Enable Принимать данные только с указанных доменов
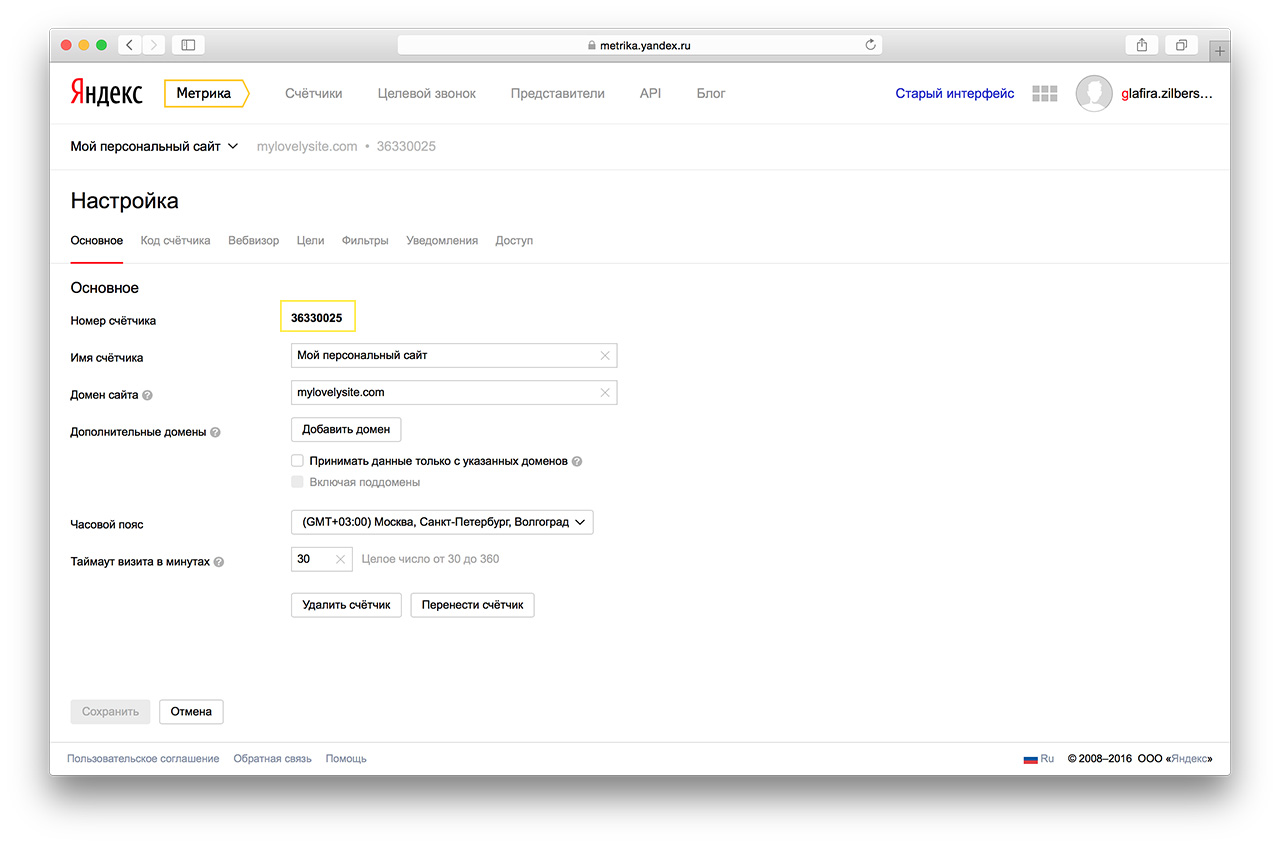The image size is (1280, 846). click(297, 461)
